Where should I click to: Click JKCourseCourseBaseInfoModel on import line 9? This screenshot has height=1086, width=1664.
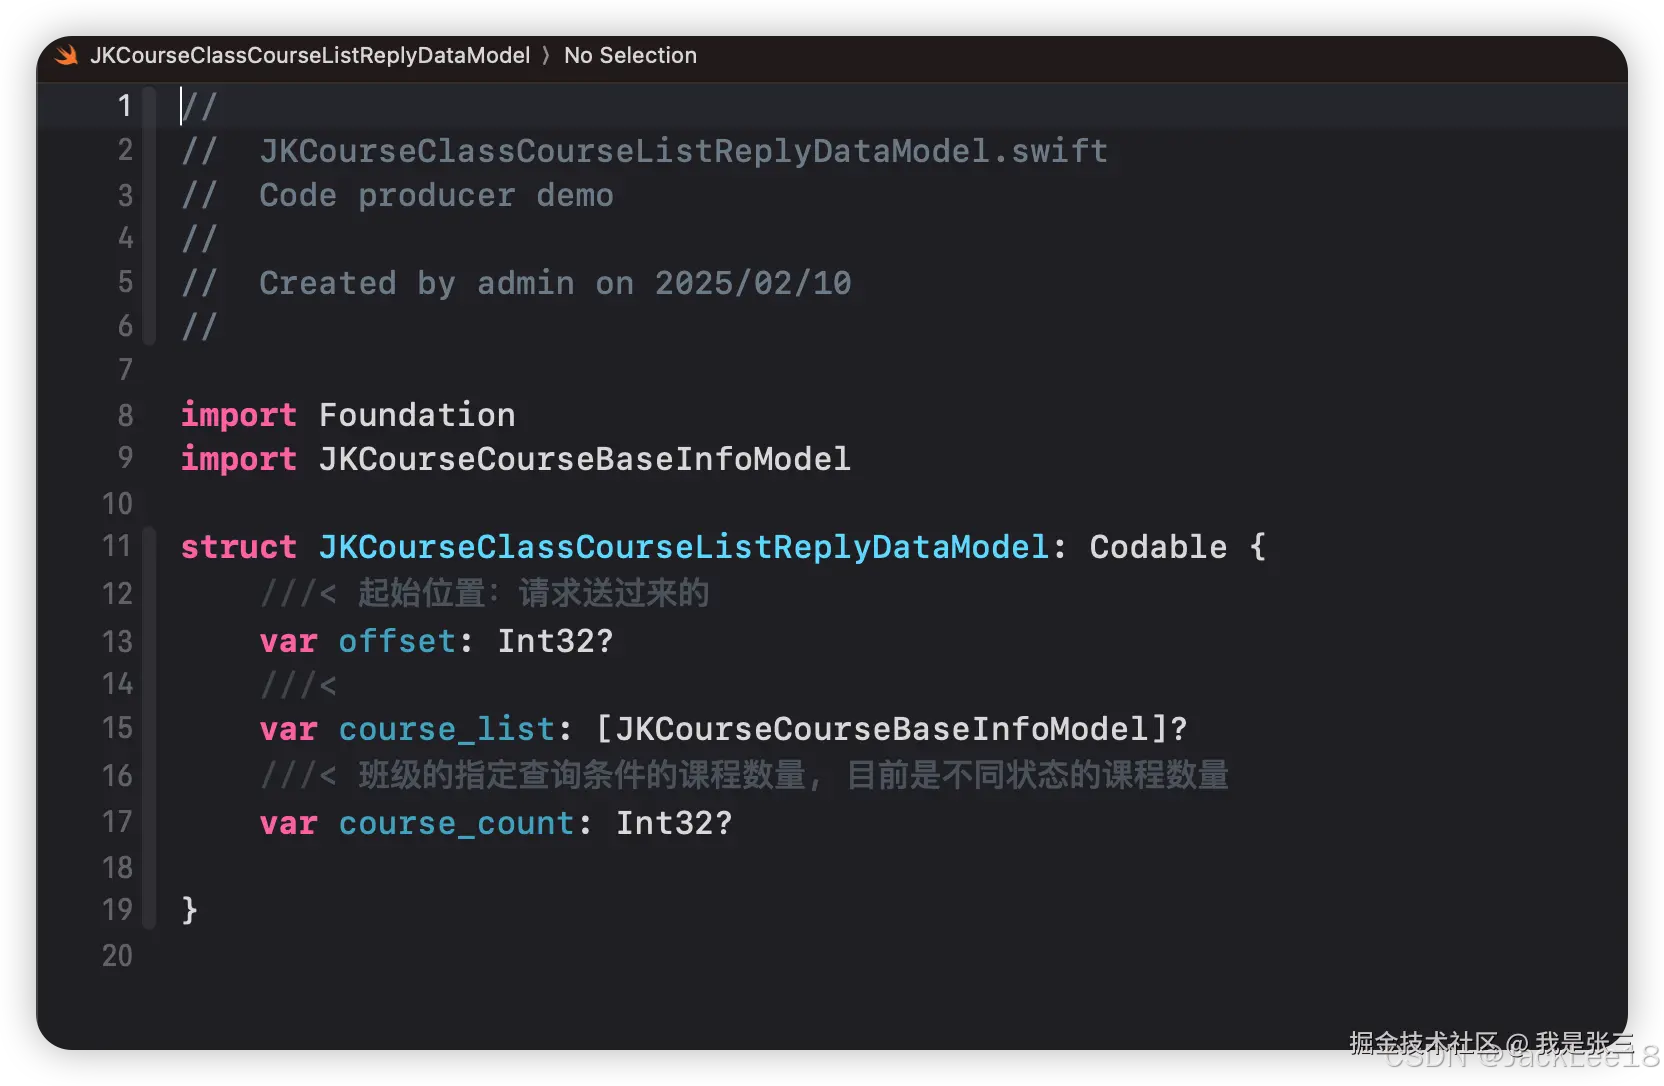coord(584,459)
